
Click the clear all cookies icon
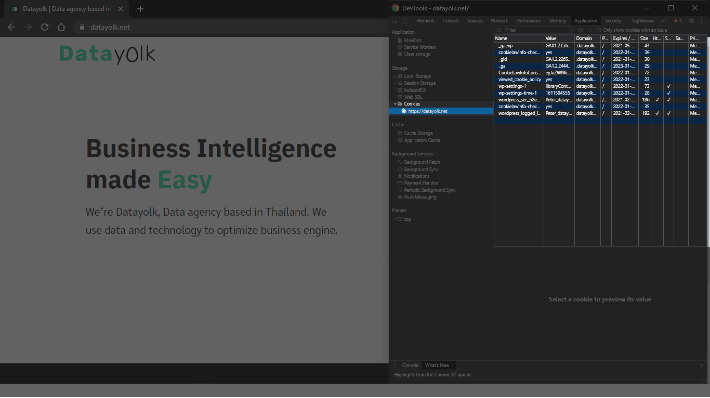pos(580,30)
